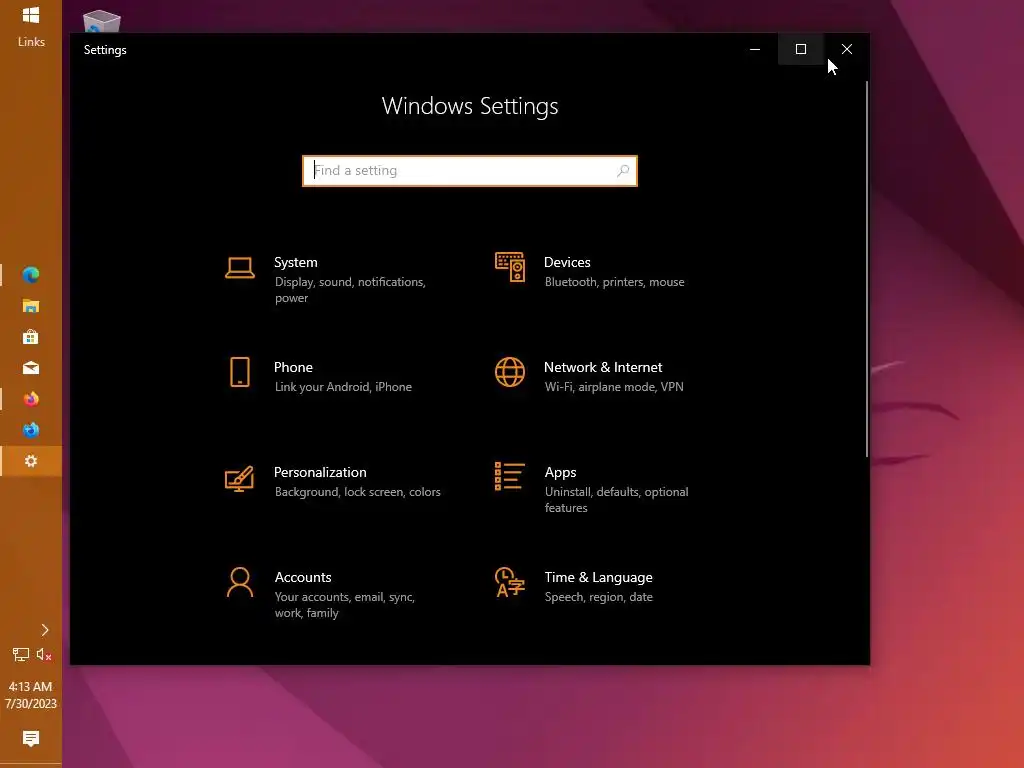
Task: Open the Personalization paintbrush icon
Action: click(x=239, y=479)
